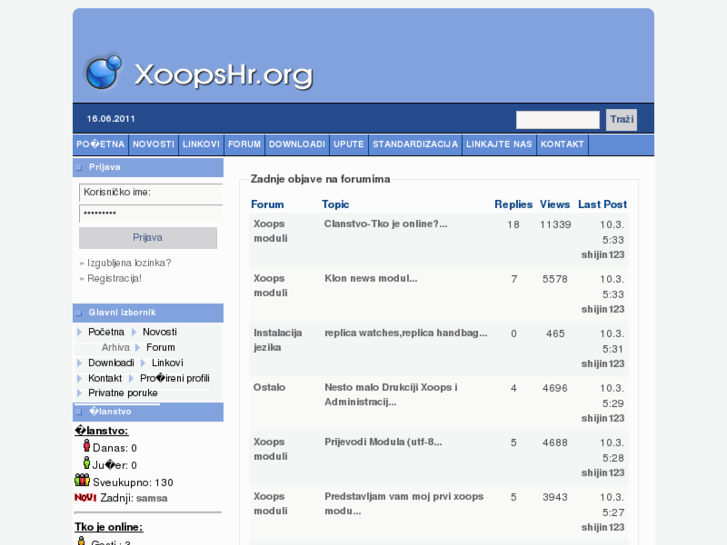Go to Forum in Glavni izbornik

(x=160, y=347)
